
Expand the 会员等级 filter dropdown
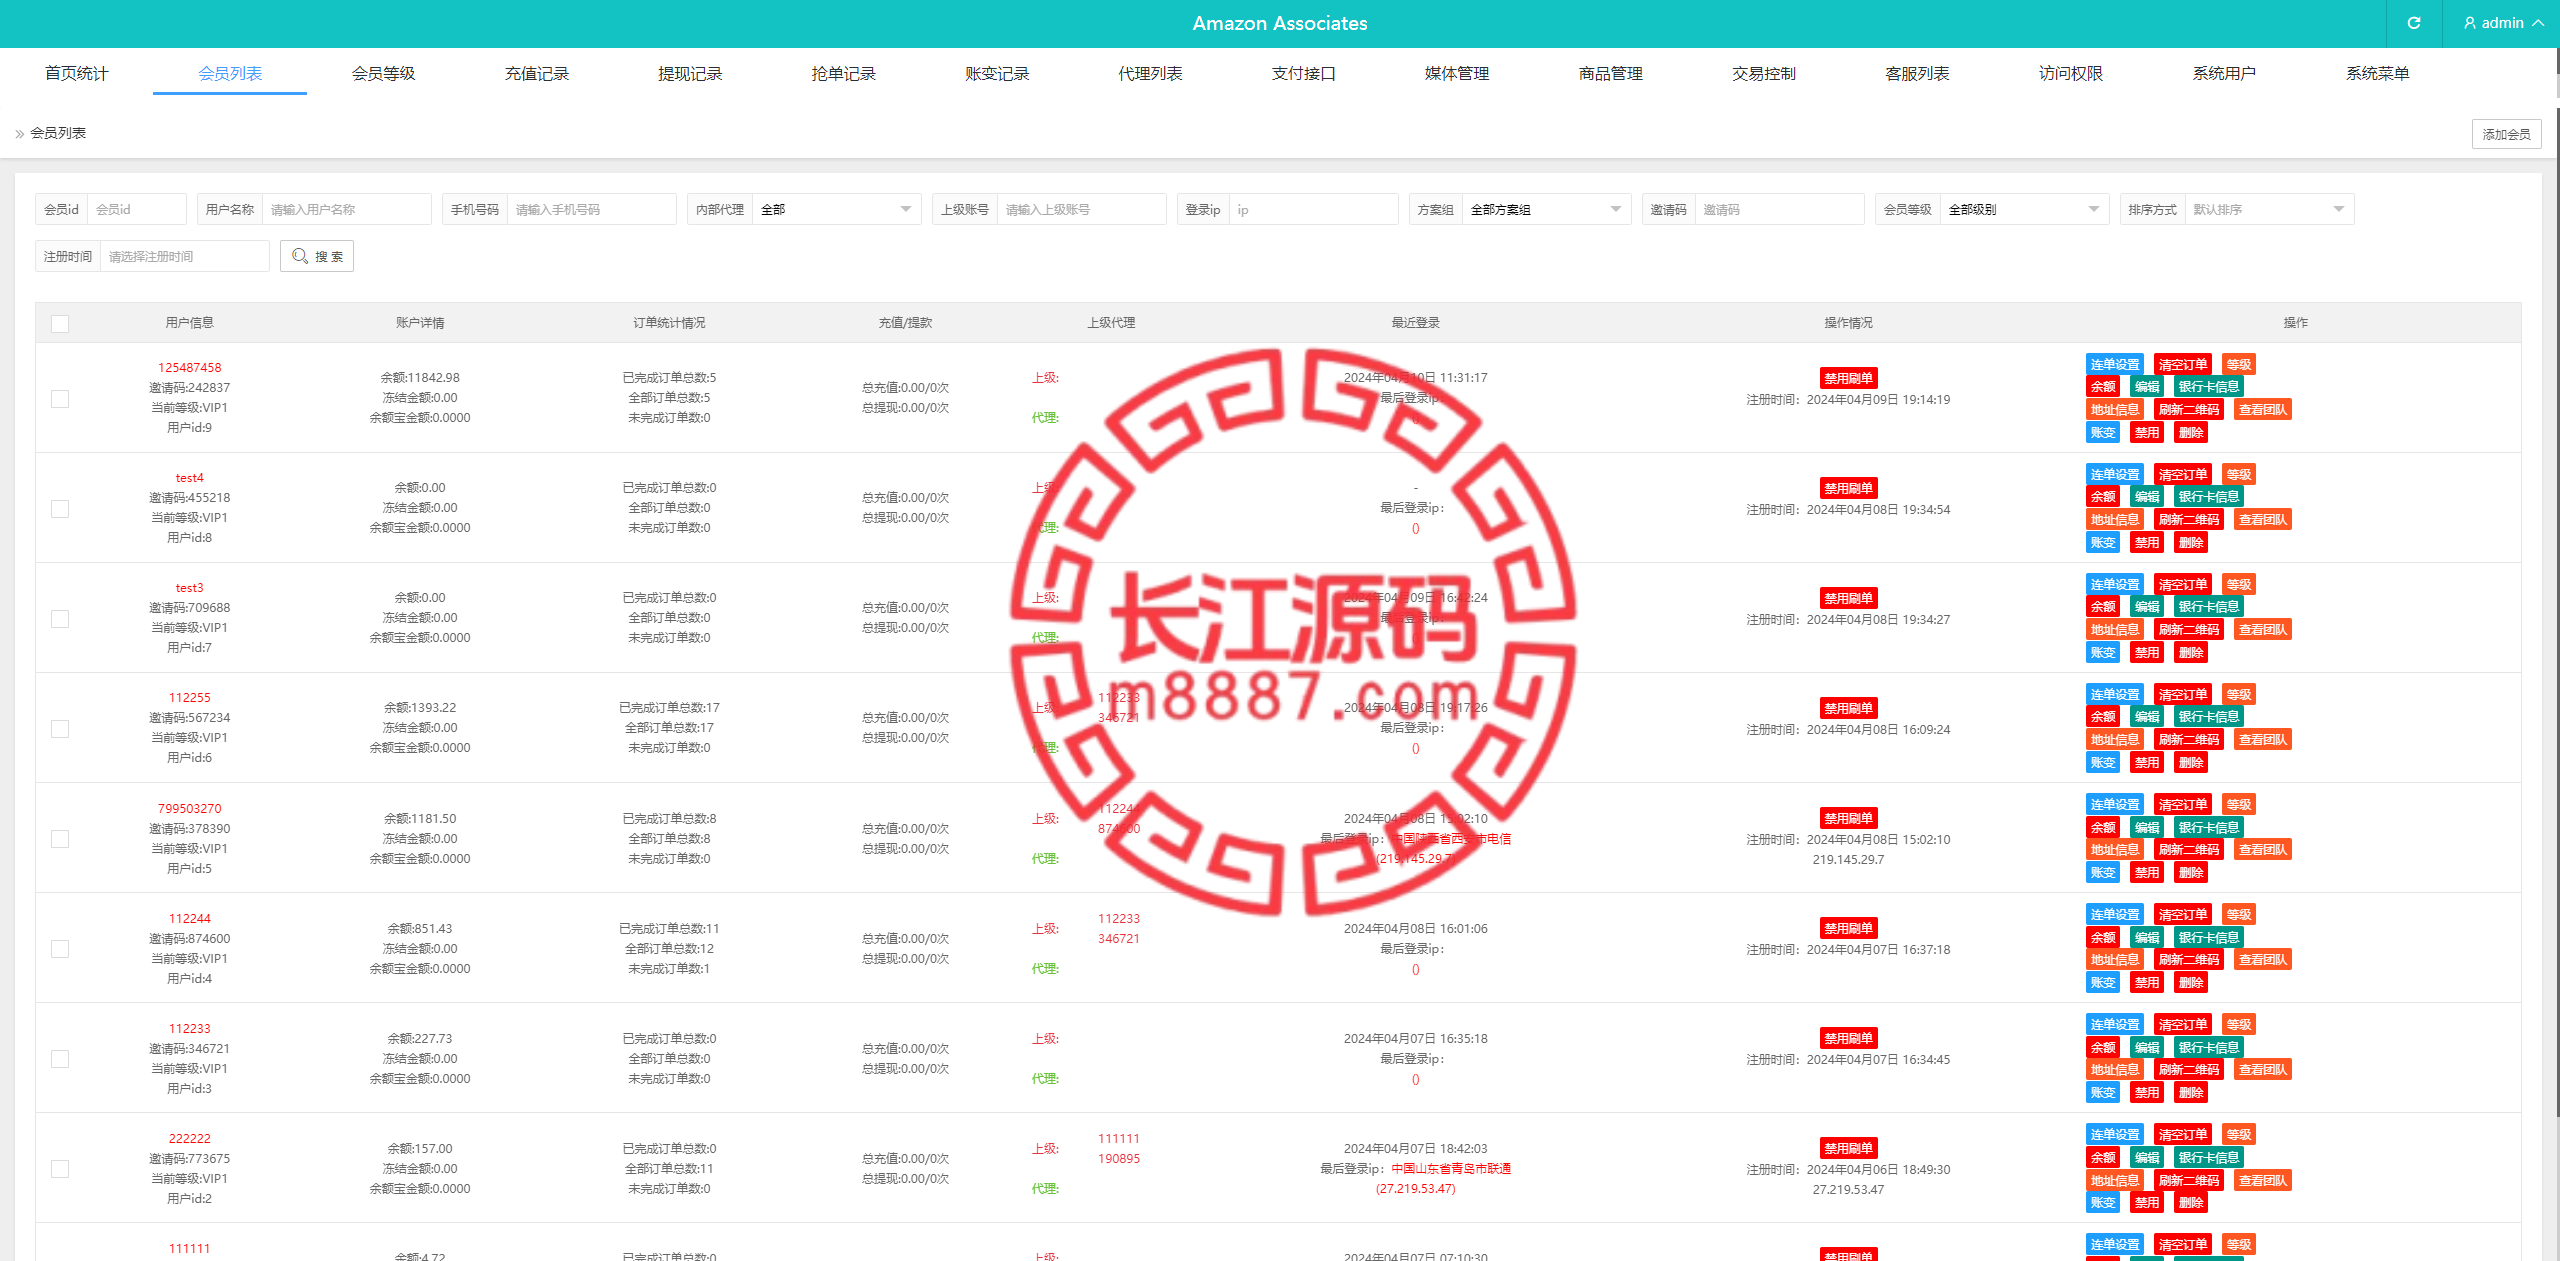coord(2024,209)
